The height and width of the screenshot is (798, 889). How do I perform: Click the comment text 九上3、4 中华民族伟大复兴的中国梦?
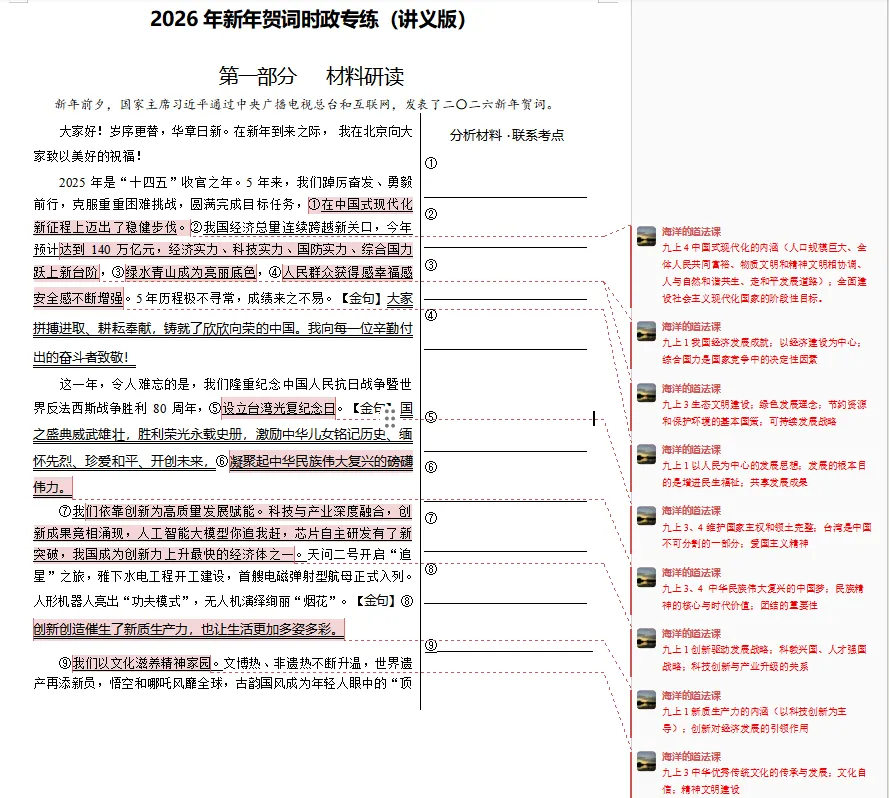763,597
